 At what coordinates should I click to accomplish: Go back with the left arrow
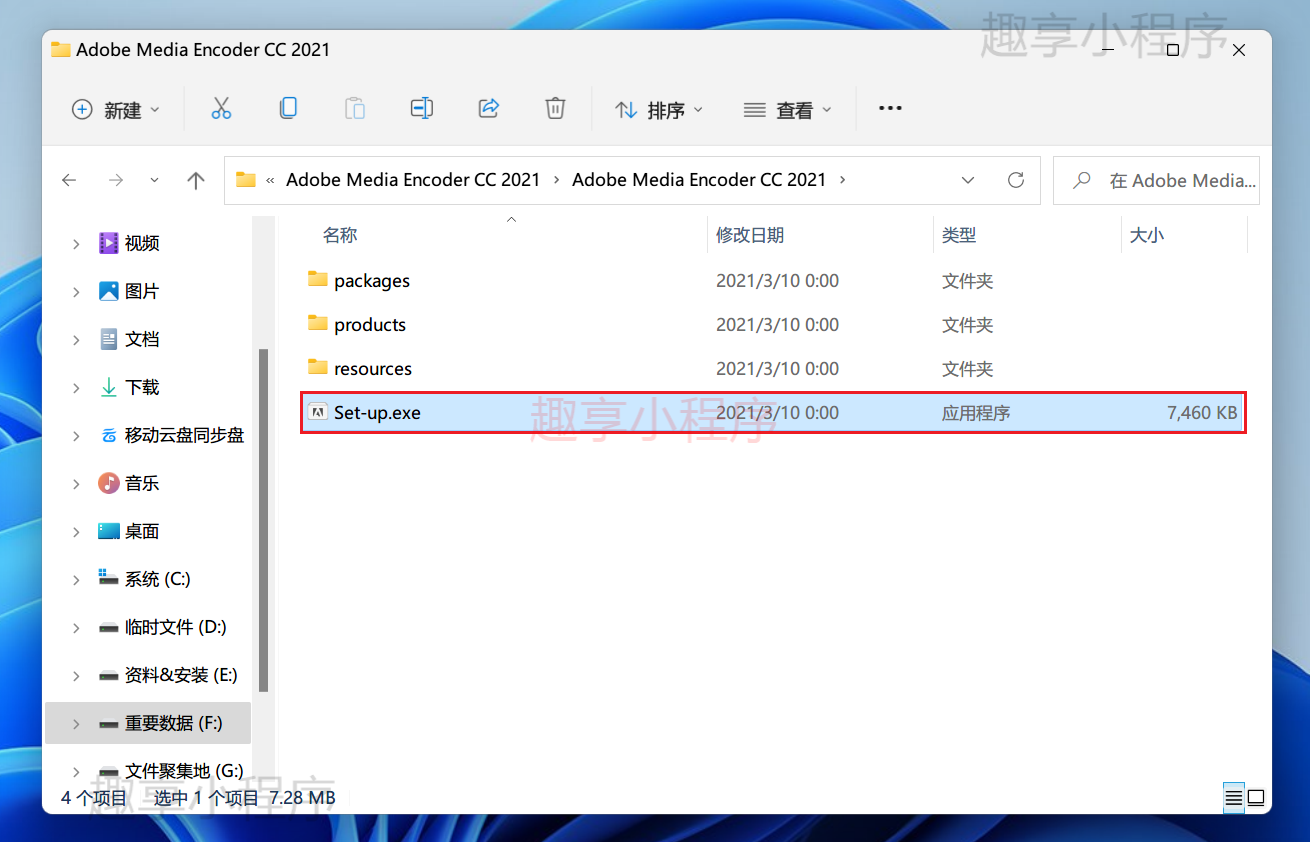point(69,180)
